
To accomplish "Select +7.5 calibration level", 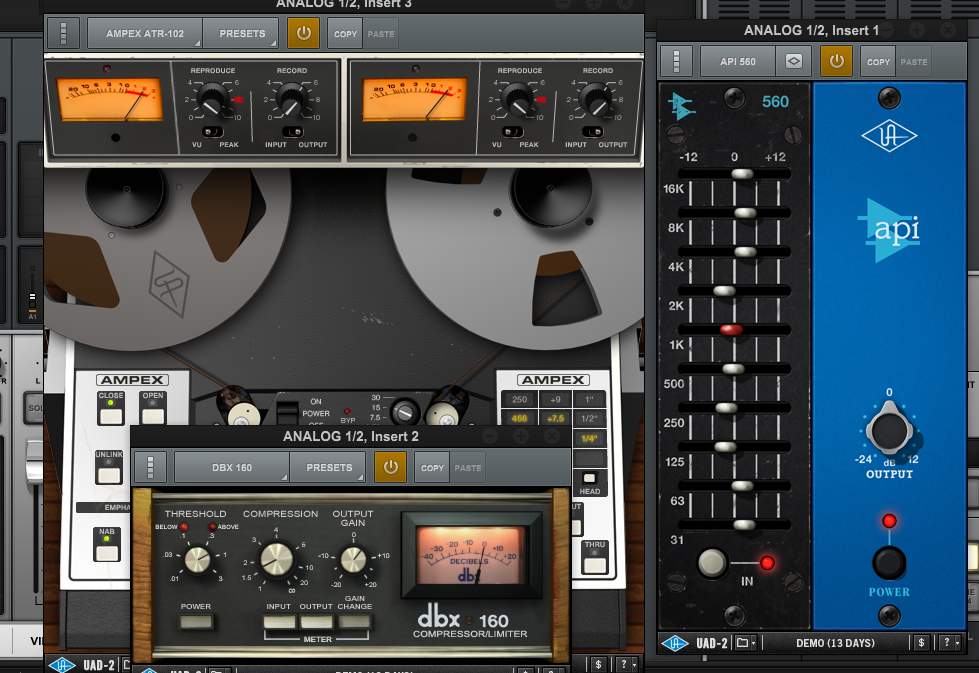I will pos(555,418).
